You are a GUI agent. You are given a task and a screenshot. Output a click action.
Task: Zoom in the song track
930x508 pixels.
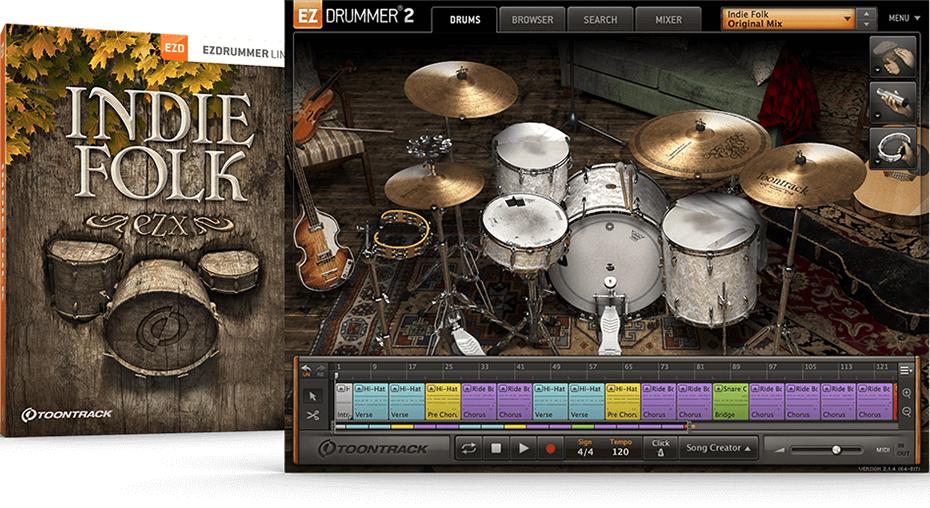click(x=906, y=393)
